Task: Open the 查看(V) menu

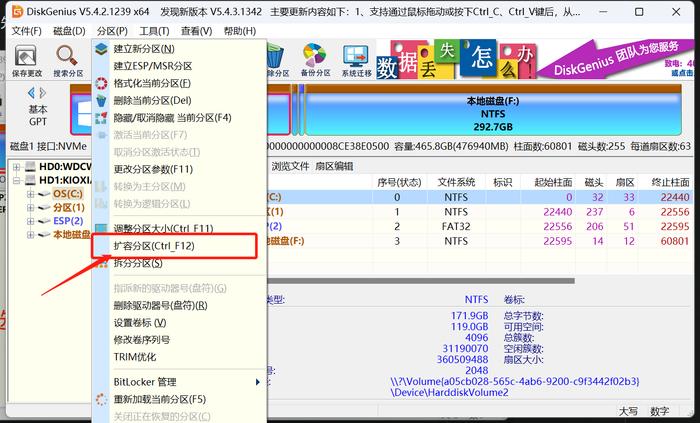Action: coord(196,31)
